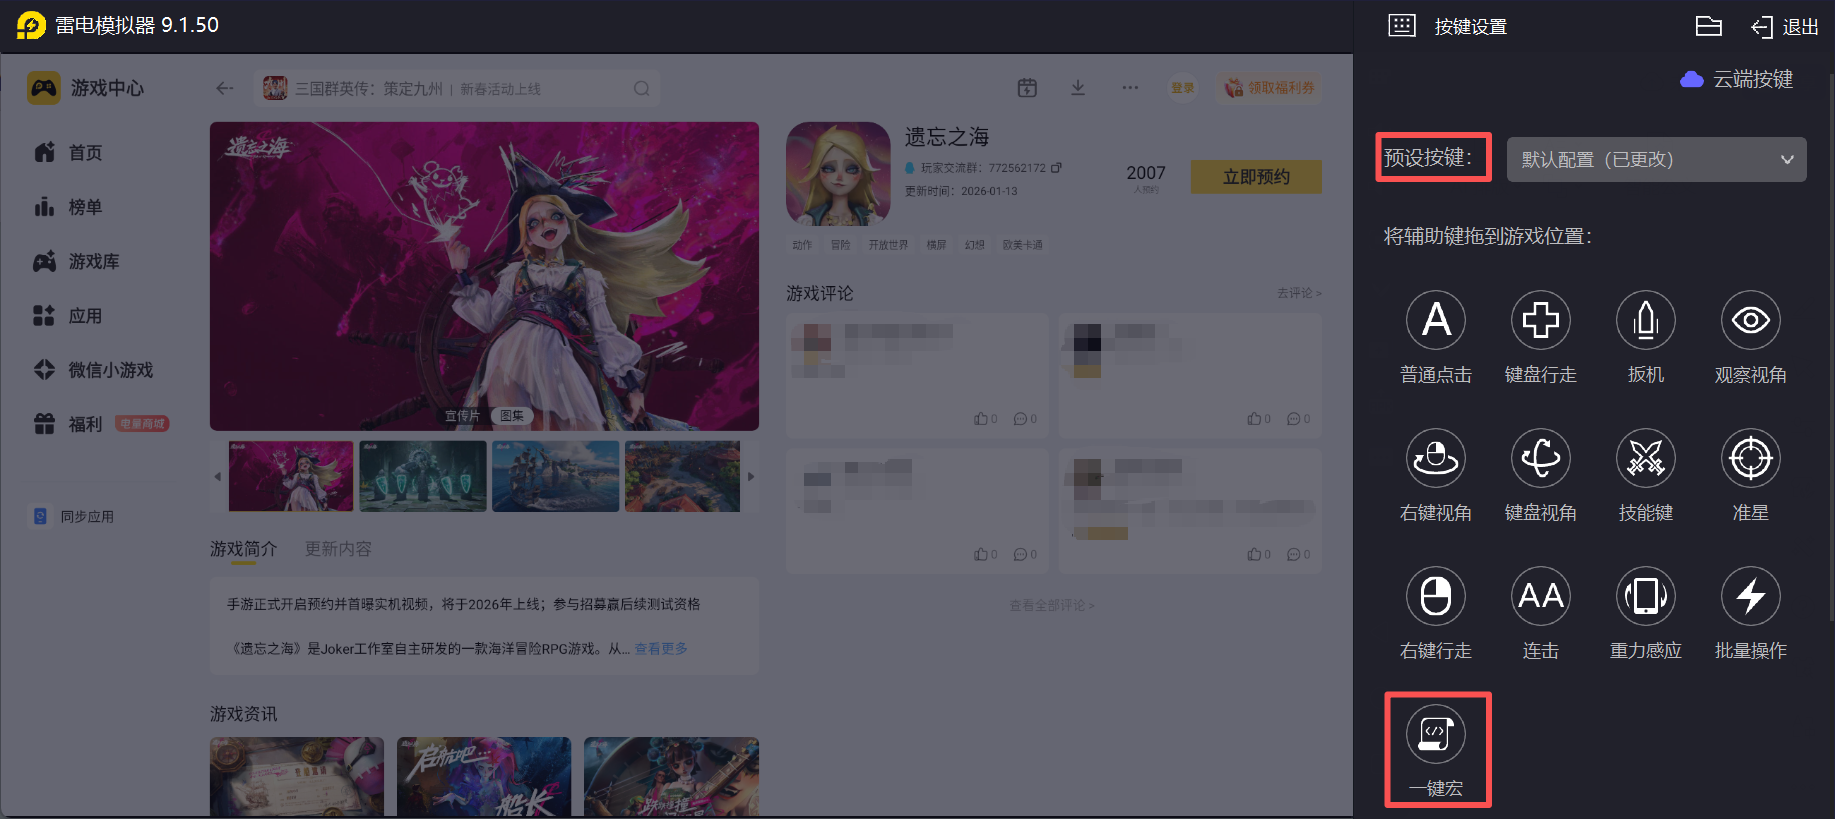1835x819 pixels.
Task: Select the third sea-ship screenshot thumbnail
Action: [556, 476]
